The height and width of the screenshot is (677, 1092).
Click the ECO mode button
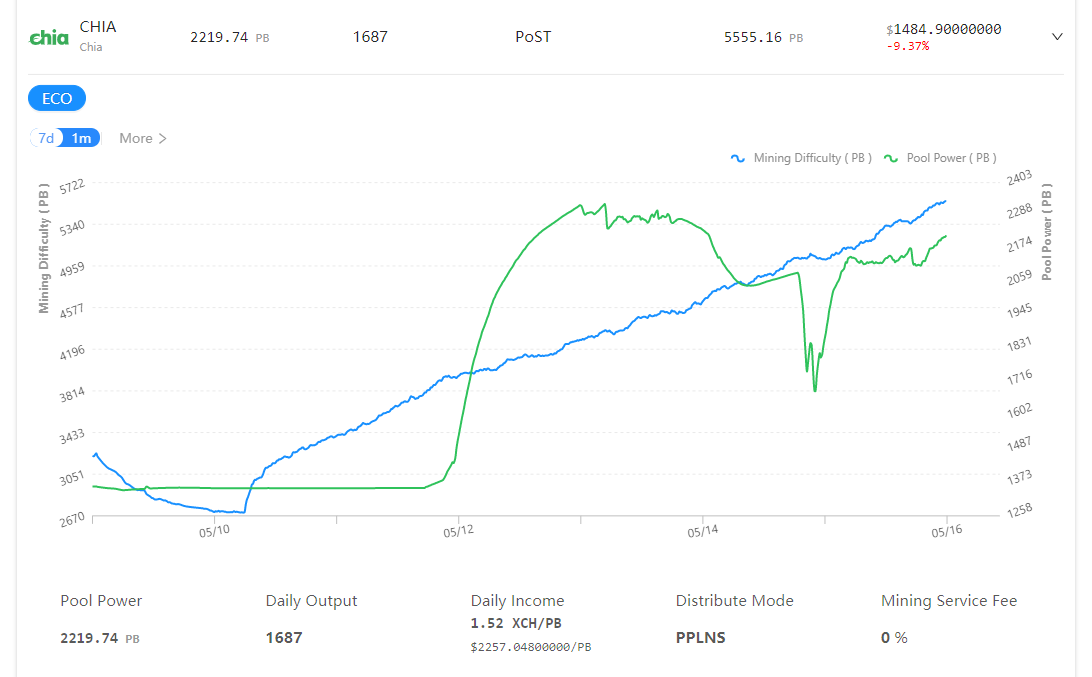[x=57, y=98]
